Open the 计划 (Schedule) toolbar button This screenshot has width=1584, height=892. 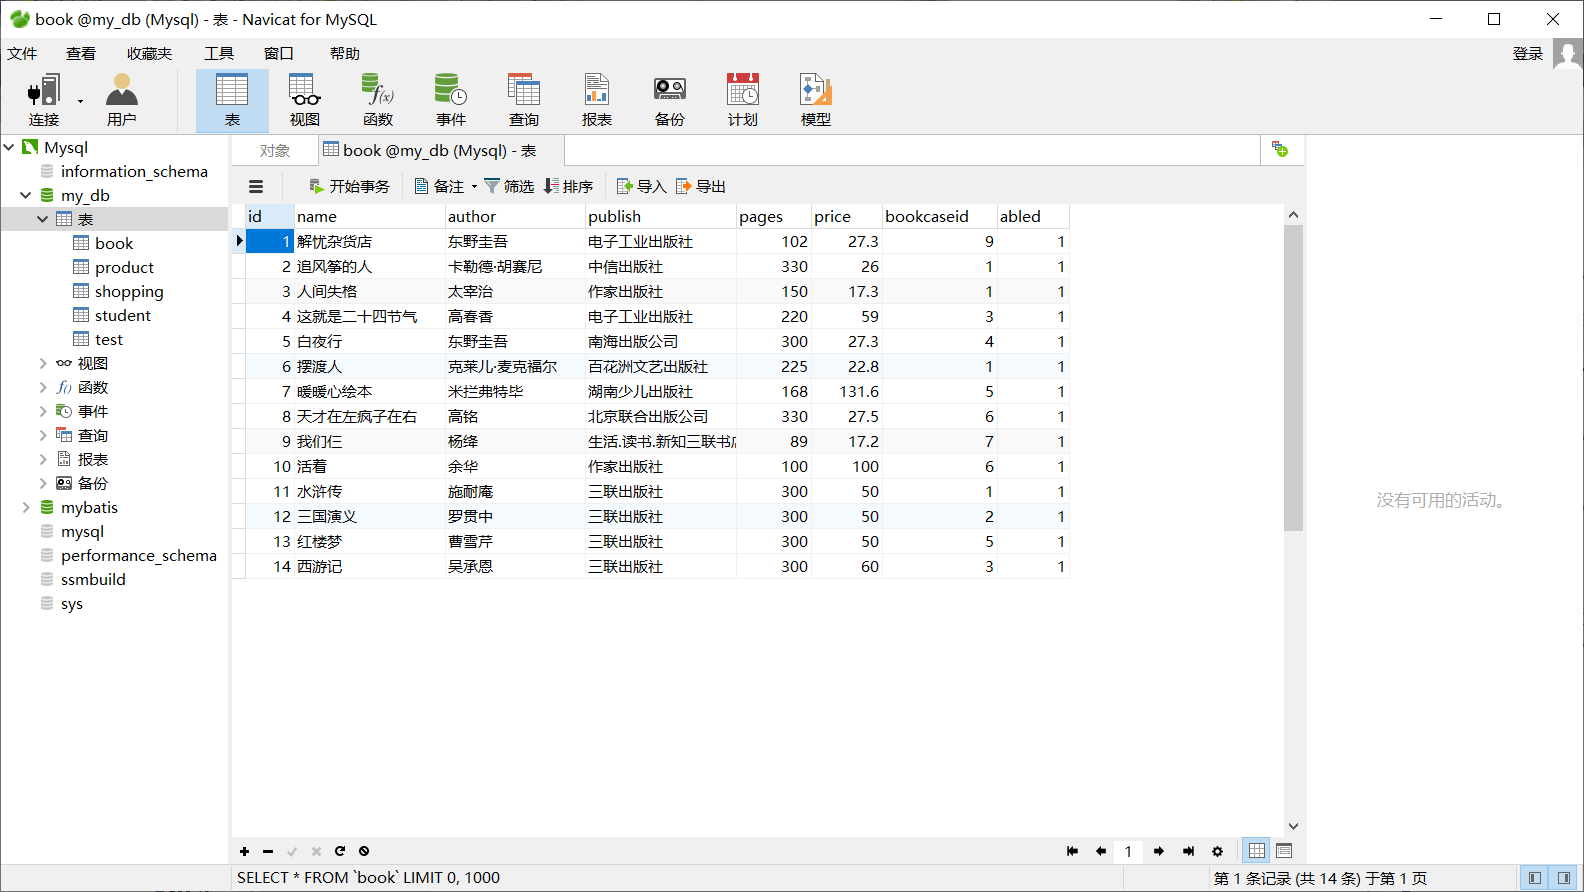[743, 101]
